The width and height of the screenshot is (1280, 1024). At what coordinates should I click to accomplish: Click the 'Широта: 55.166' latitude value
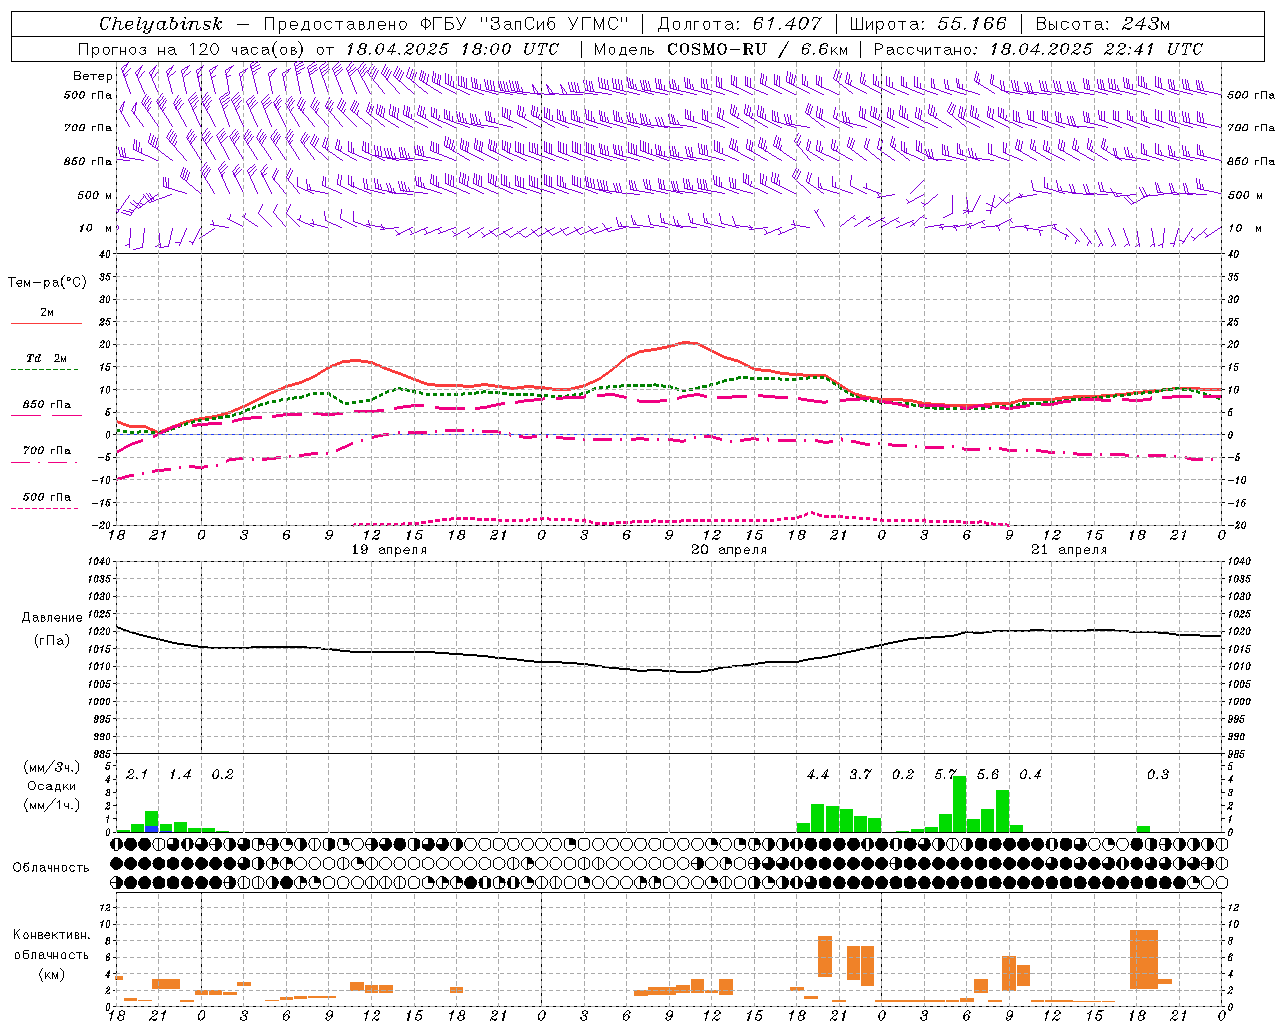pos(928,24)
